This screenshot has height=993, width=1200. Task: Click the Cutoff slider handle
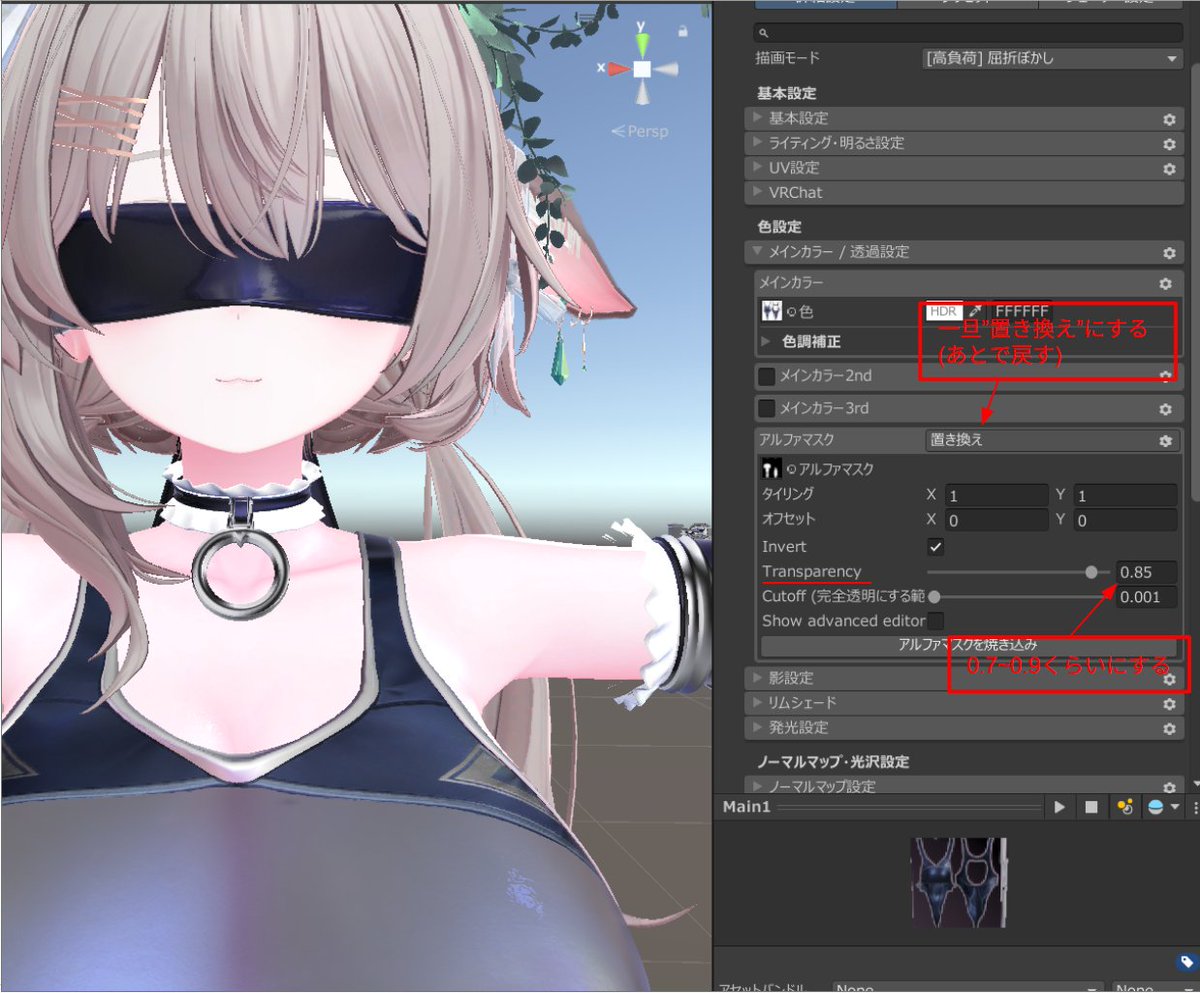[932, 597]
